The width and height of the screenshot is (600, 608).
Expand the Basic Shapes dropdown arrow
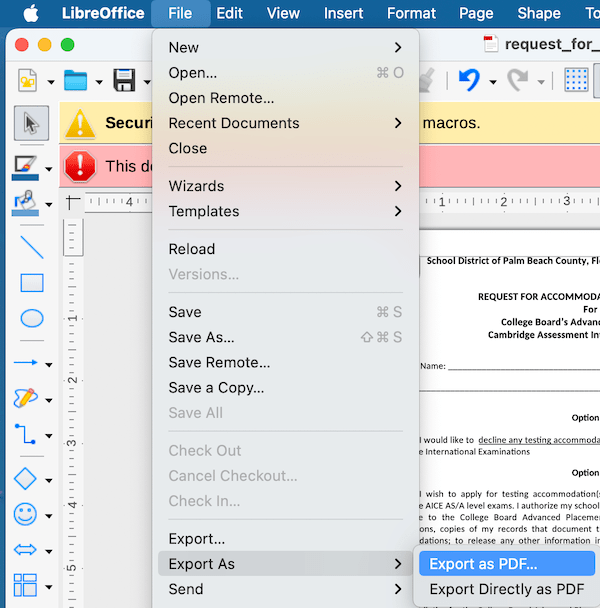point(49,480)
